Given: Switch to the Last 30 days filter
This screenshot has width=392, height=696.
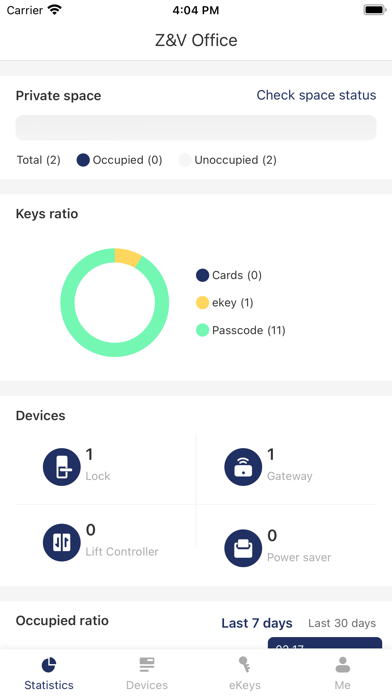Looking at the screenshot, I should point(342,623).
